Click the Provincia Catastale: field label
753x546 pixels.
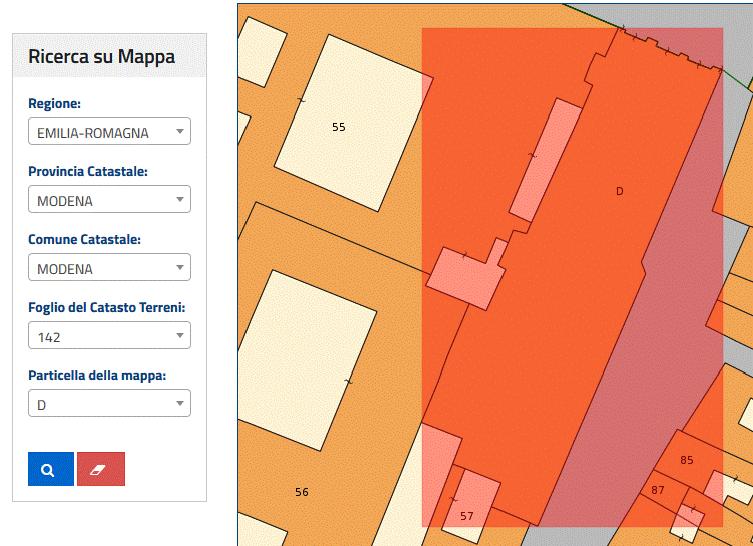tap(88, 171)
